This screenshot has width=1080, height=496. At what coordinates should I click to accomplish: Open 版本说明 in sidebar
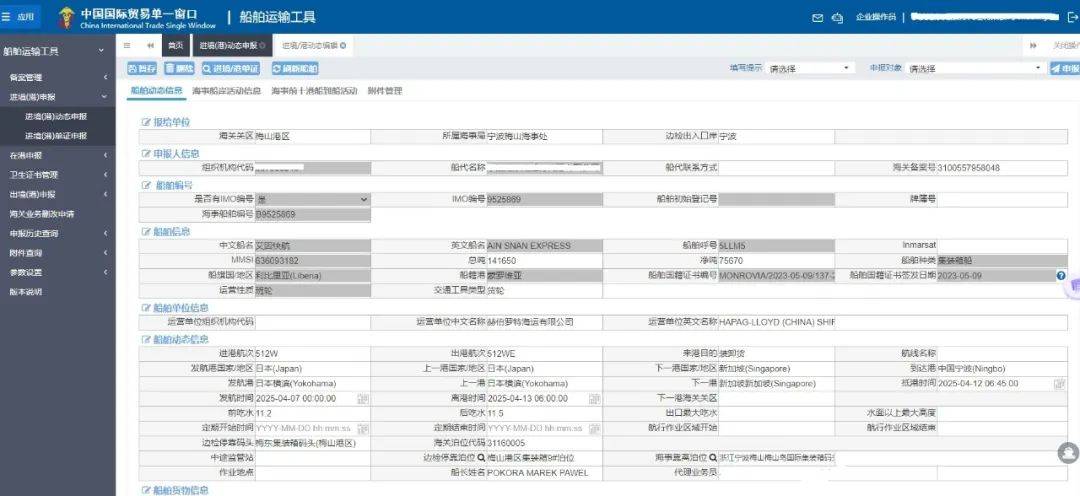[x=26, y=291]
